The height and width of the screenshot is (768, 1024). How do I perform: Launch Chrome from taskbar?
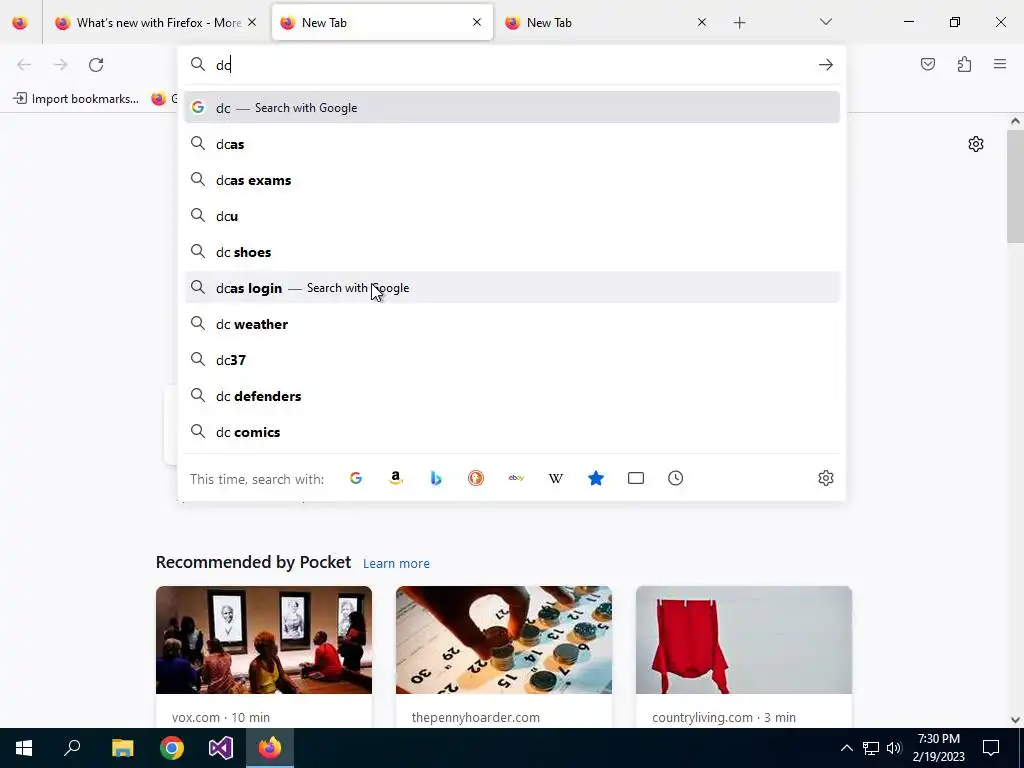(172, 748)
